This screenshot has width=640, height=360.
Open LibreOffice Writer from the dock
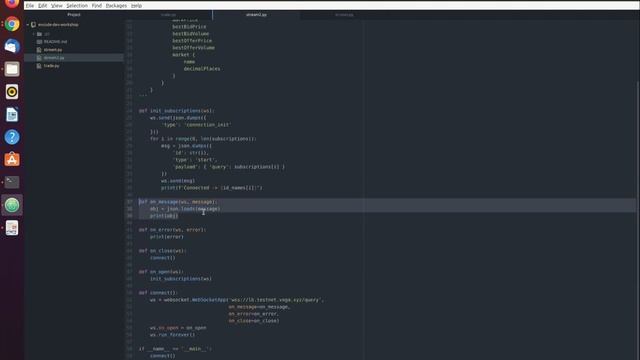click(x=12, y=115)
